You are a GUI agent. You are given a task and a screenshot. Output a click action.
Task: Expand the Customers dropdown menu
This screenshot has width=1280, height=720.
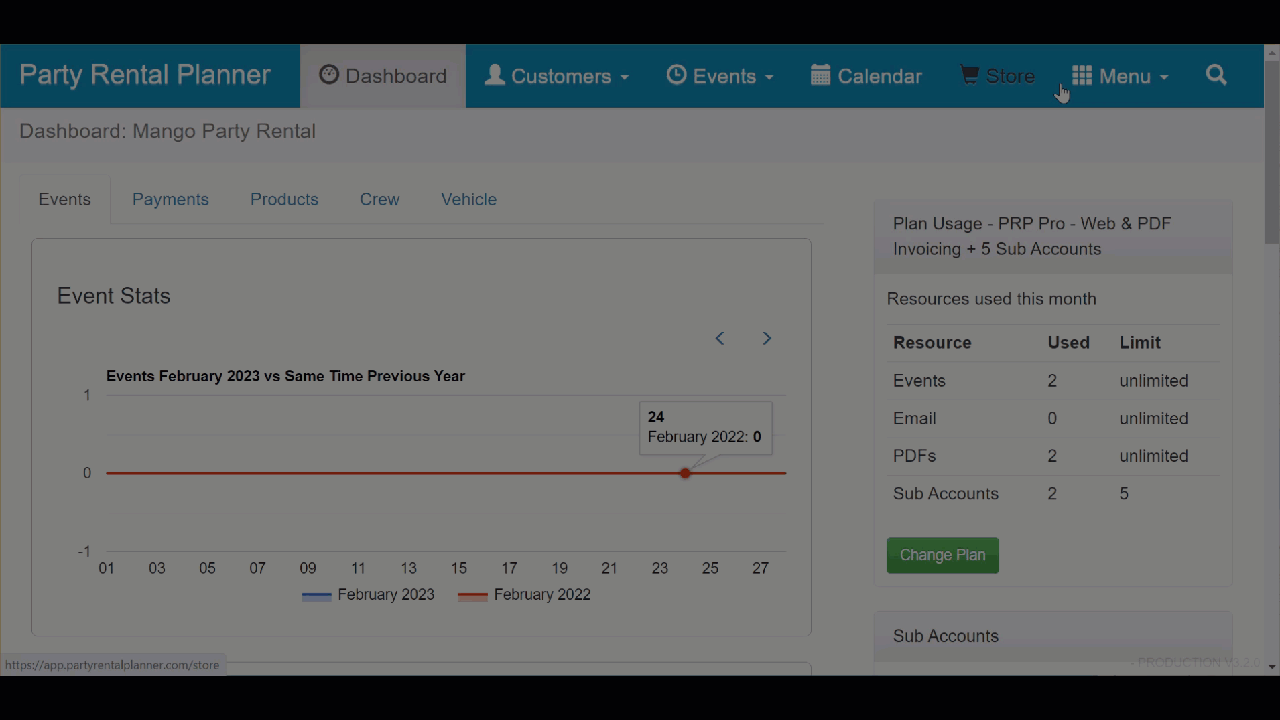(x=557, y=76)
